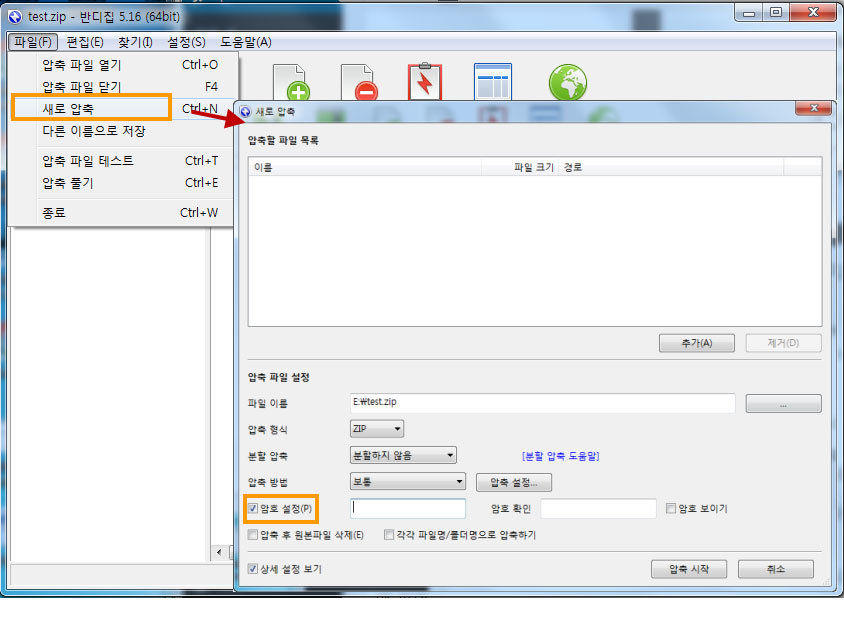The image size is (844, 636).
Task: Click the 제거(D) button
Action: click(783, 343)
